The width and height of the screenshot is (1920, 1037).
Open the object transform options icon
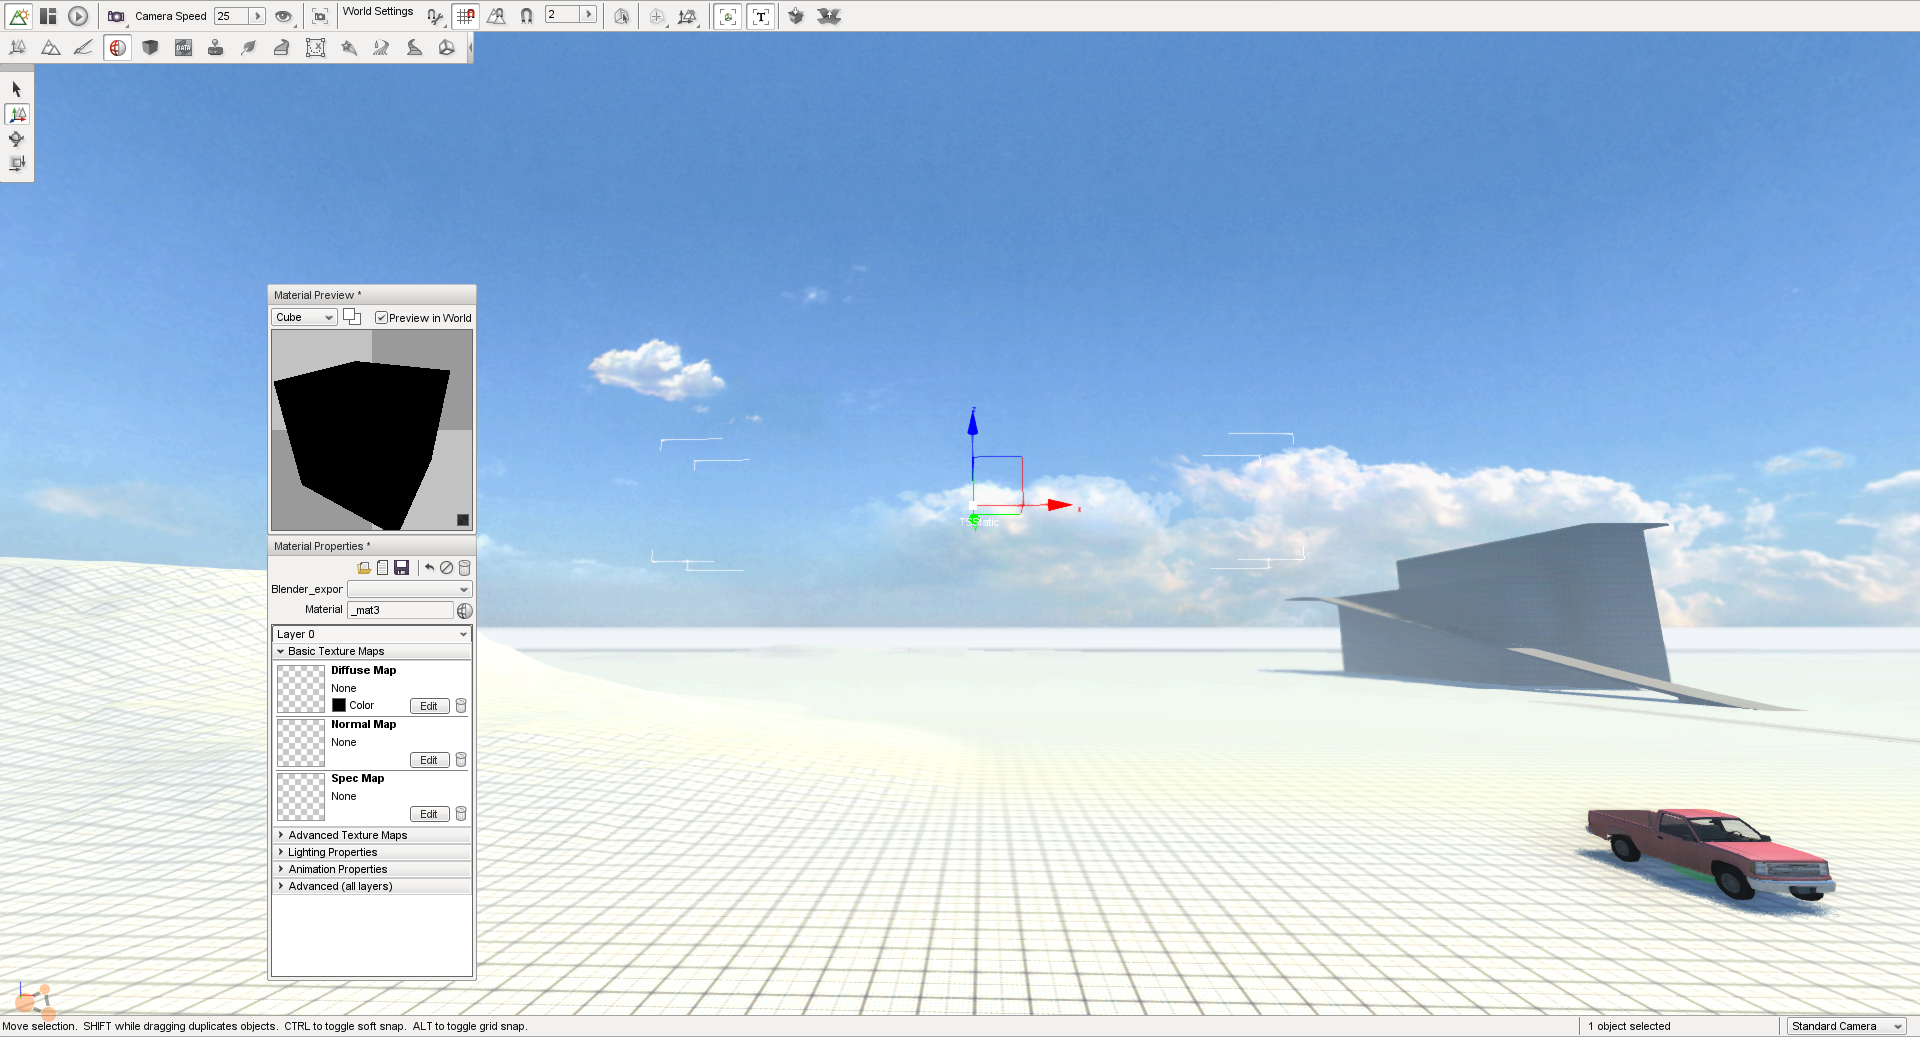tap(688, 16)
